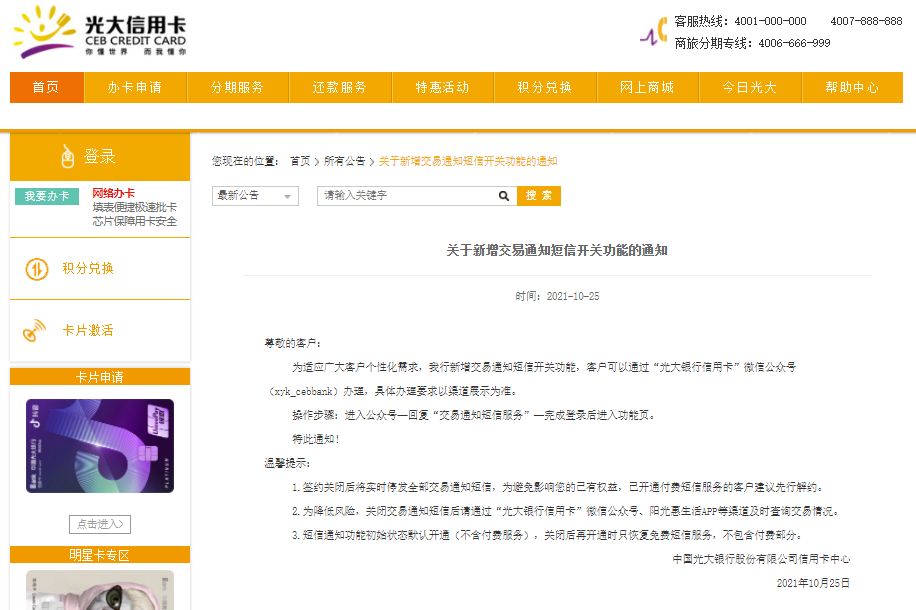Viewport: 916px width, 610px height.
Task: Click the announcement title 关于新增交易通知短信开关功能的通知
Action: [557, 251]
